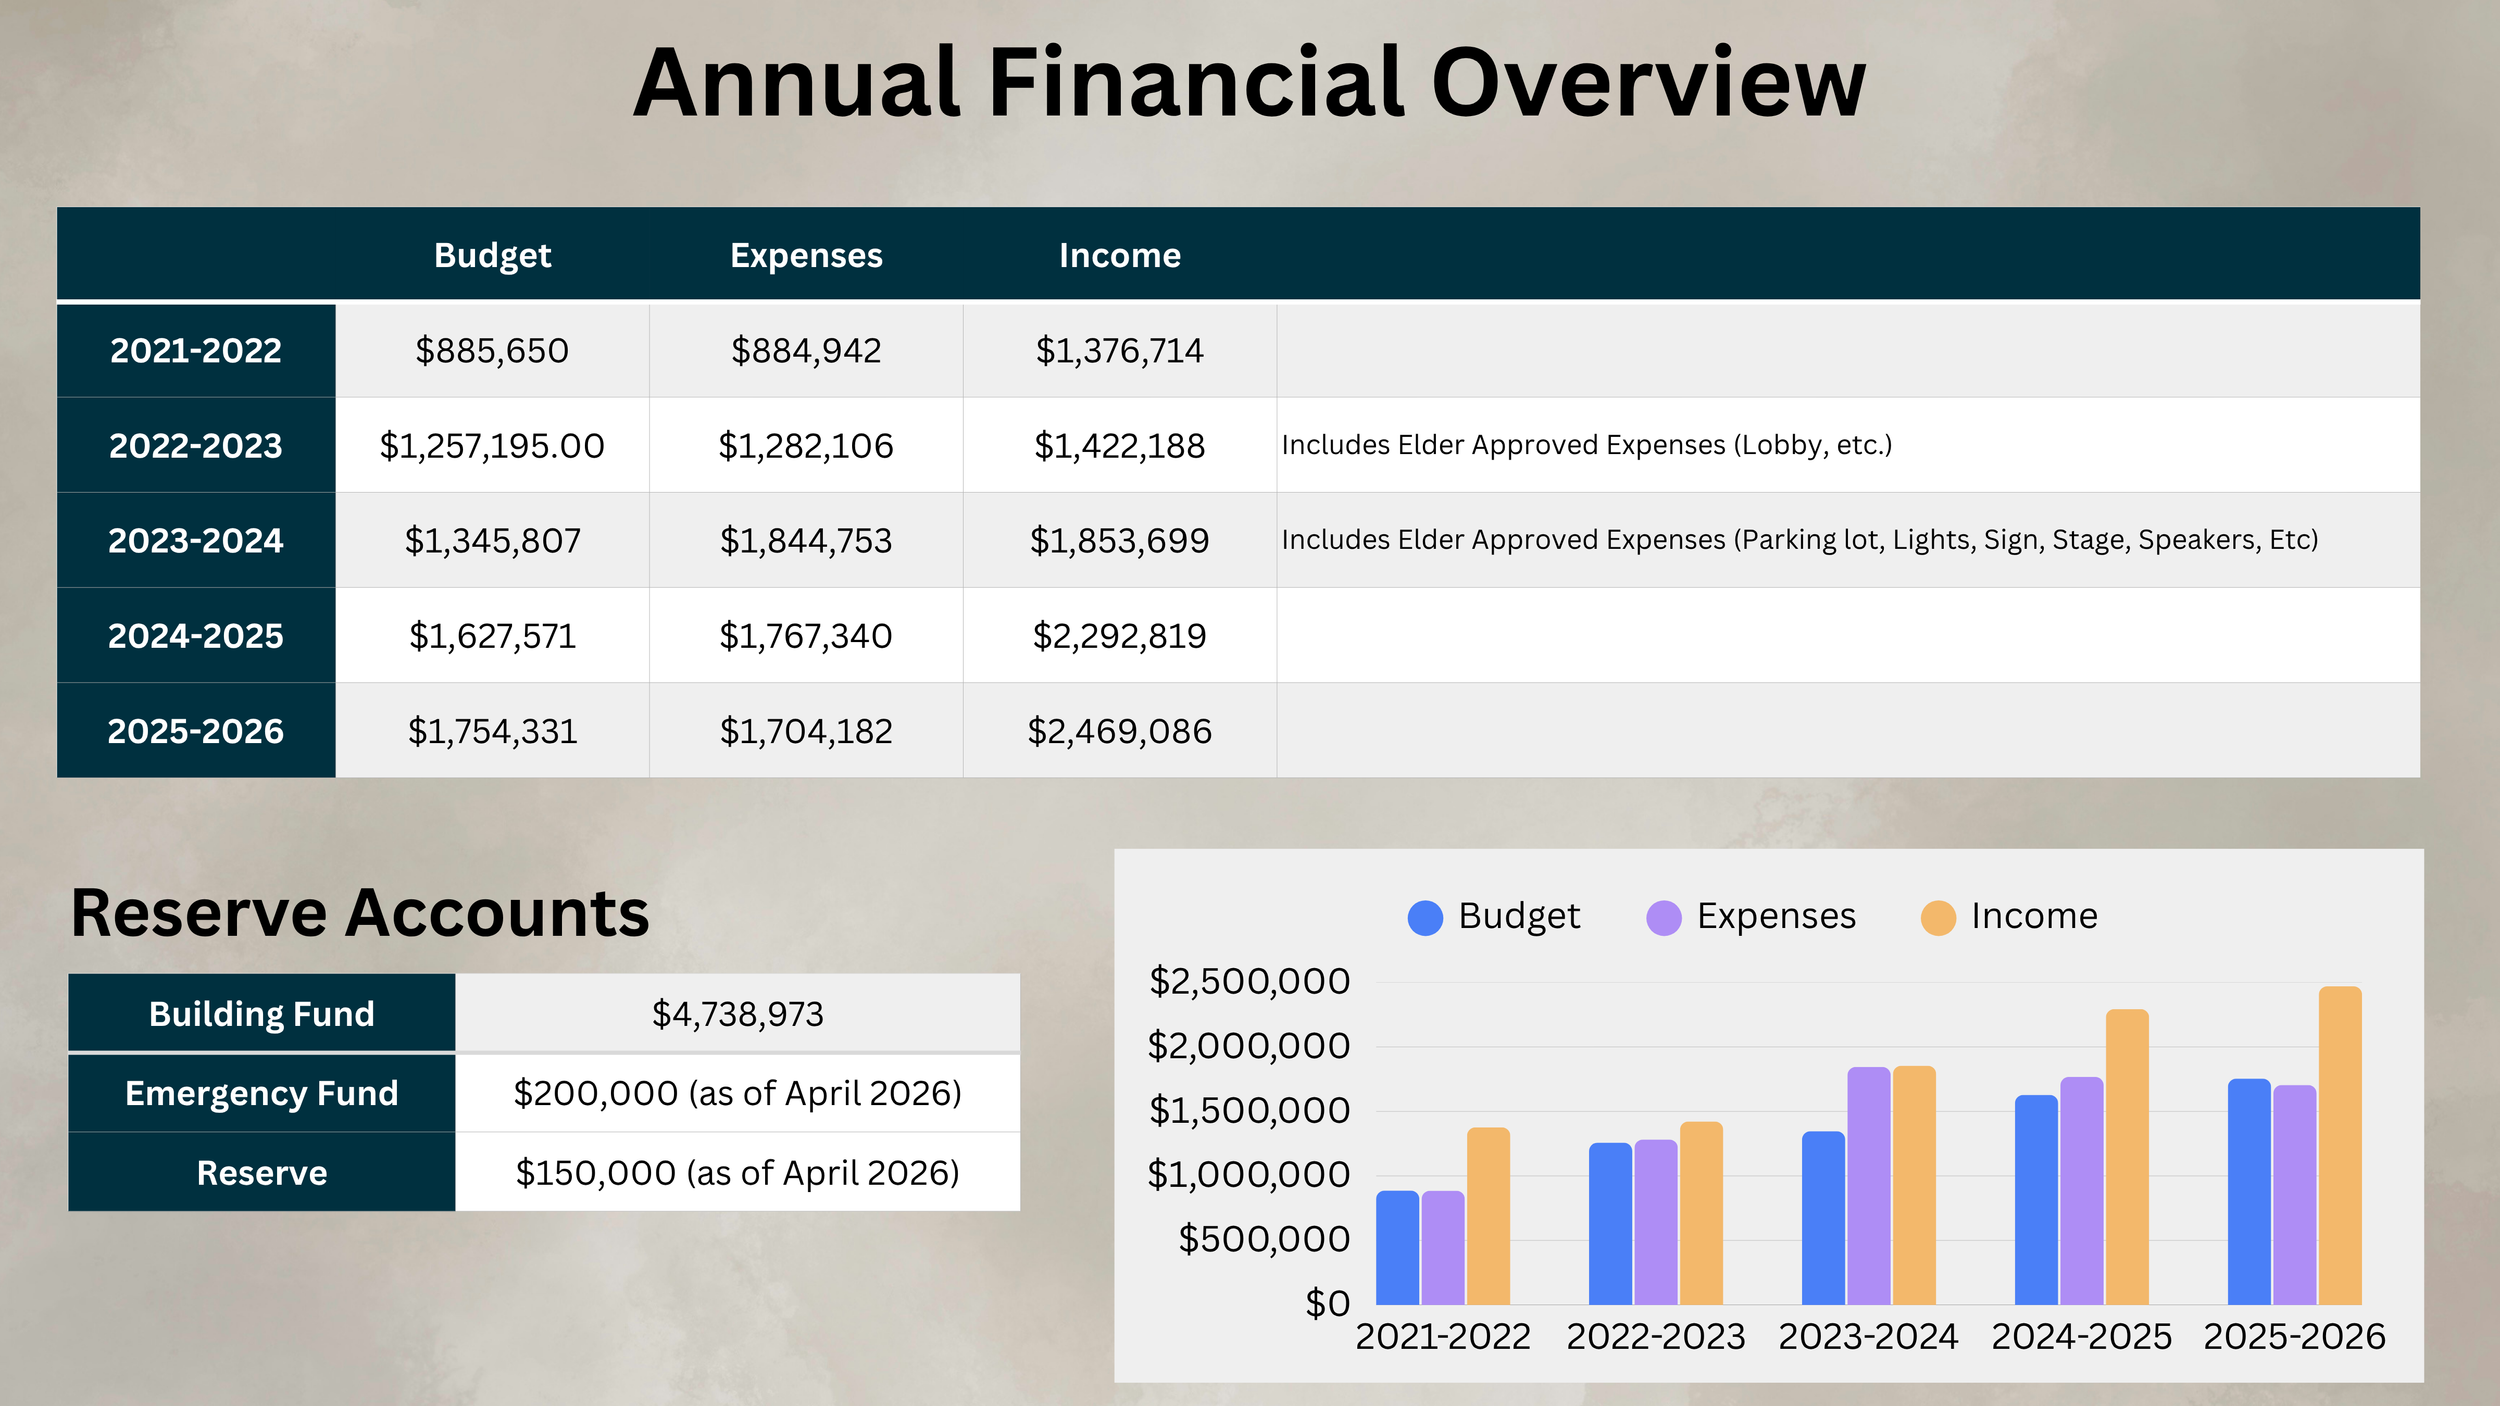Click the $1,000,000 axis label
The width and height of the screenshot is (2500, 1406).
pyautogui.click(x=1249, y=1175)
